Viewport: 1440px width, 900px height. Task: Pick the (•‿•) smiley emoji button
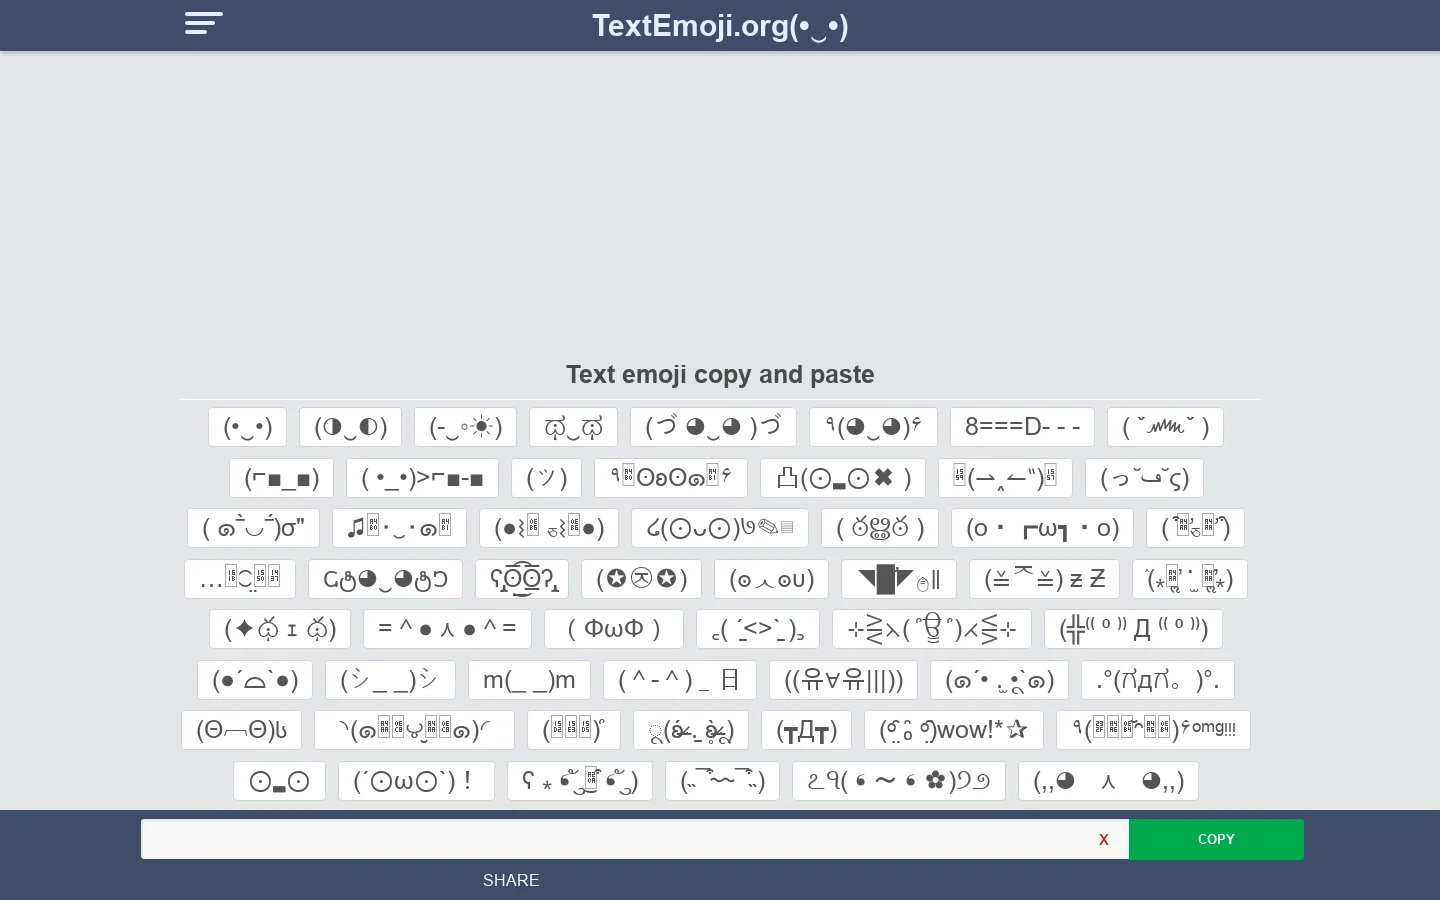click(x=248, y=427)
